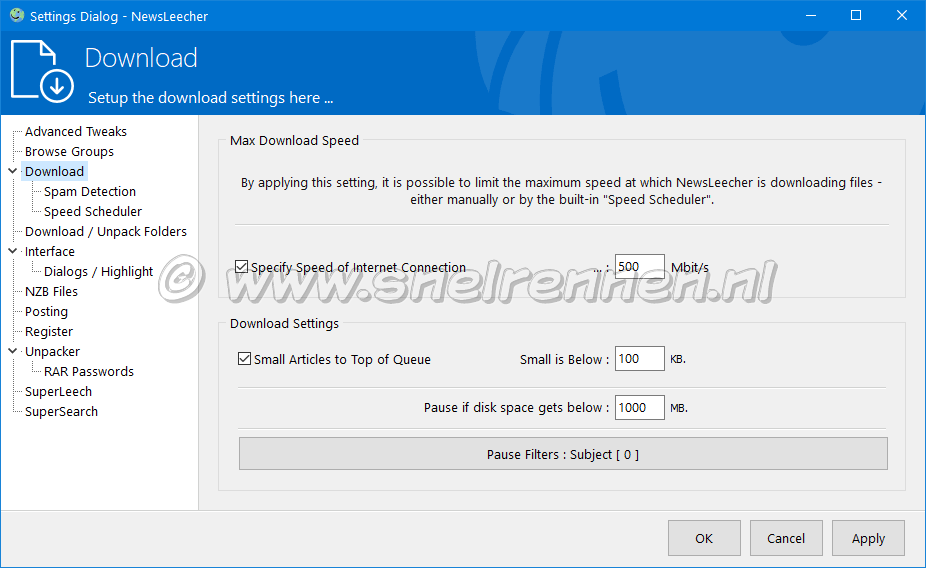
Task: Collapse the Unpacker tree node
Action: click(12, 351)
